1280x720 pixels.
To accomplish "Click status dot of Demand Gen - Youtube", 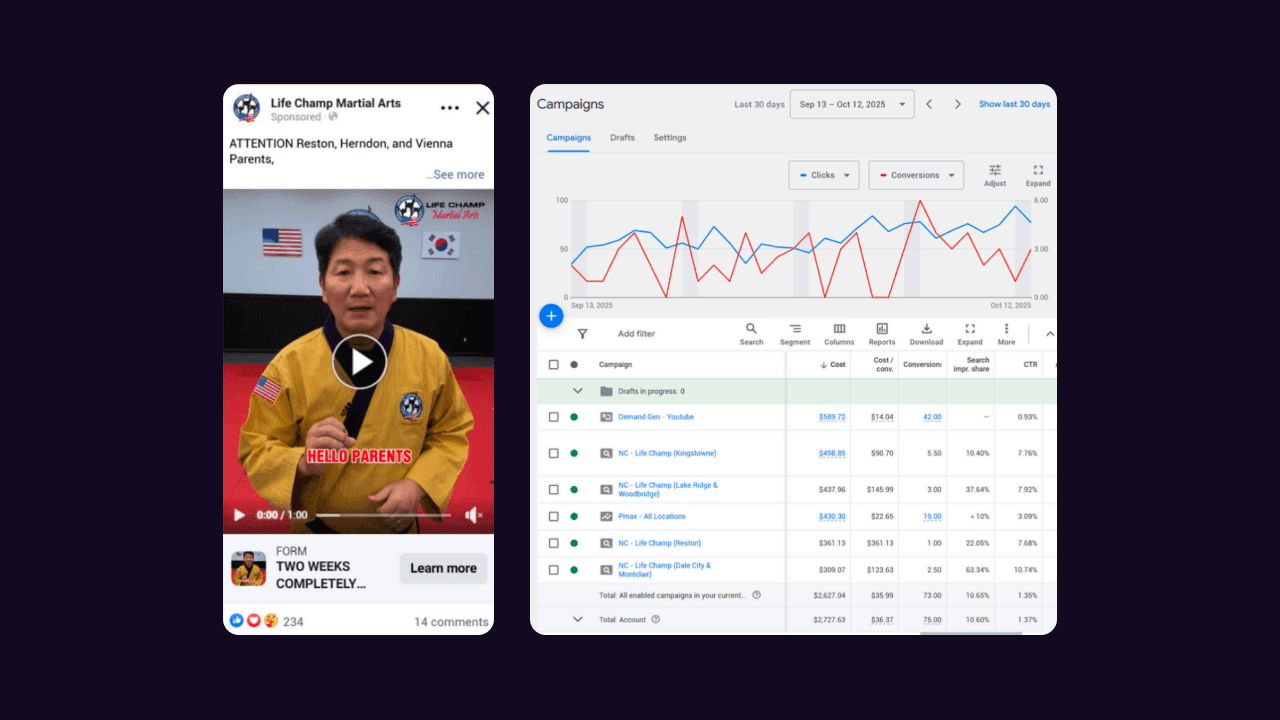I will 574,417.
